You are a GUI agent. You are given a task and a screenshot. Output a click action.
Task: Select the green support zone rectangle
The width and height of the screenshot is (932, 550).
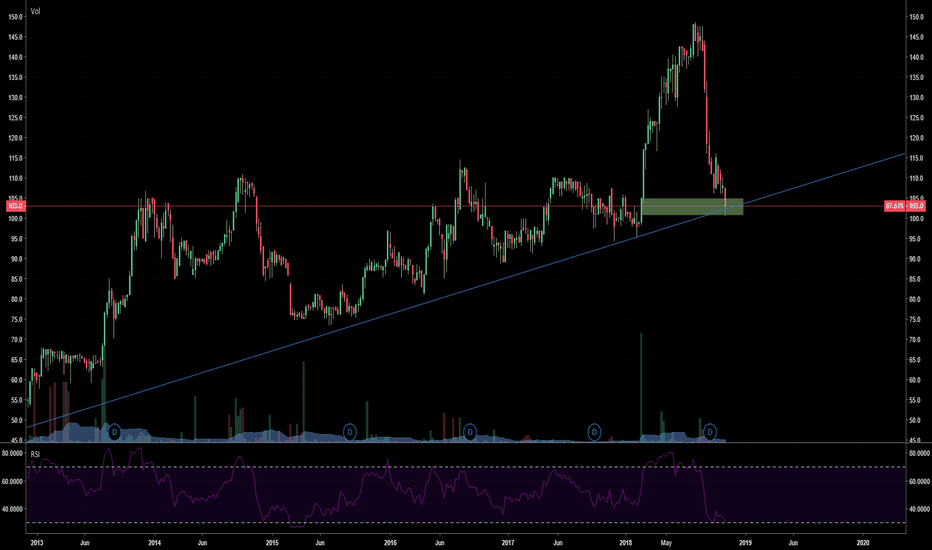(x=692, y=206)
